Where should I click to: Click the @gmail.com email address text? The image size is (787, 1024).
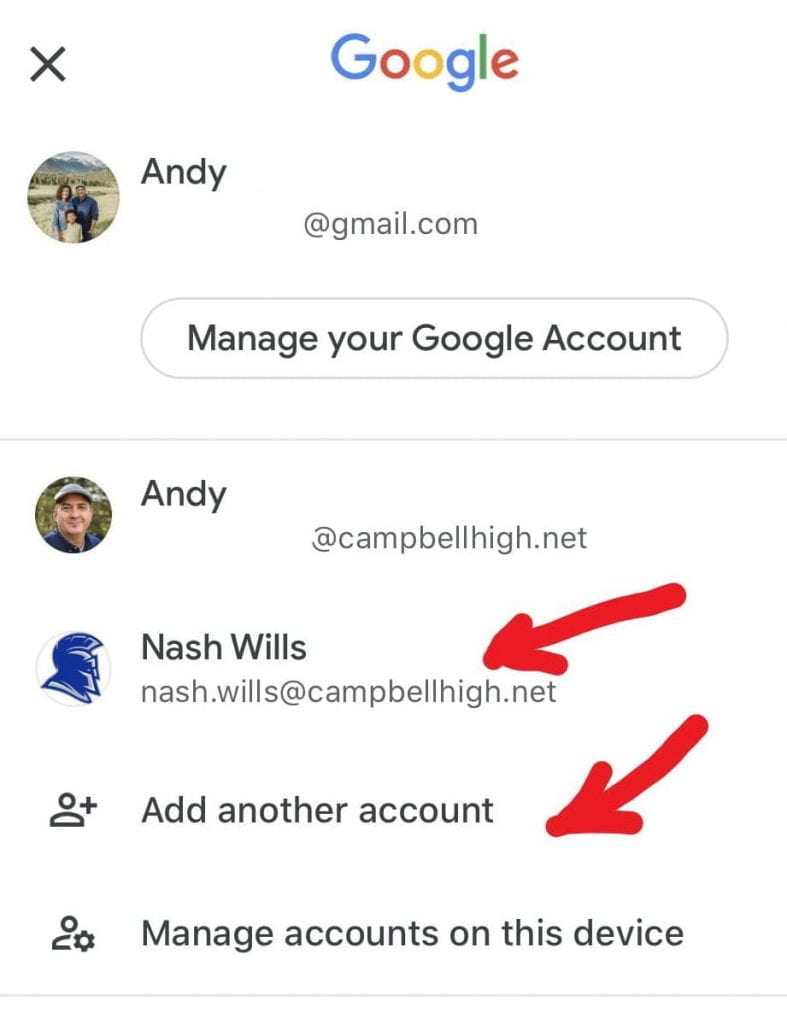391,225
